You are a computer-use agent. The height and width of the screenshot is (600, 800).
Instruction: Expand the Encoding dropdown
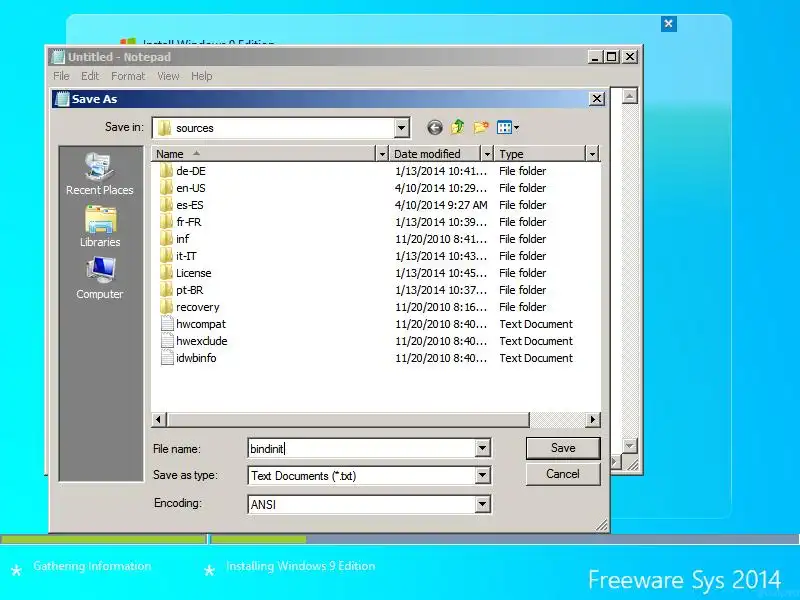point(482,504)
